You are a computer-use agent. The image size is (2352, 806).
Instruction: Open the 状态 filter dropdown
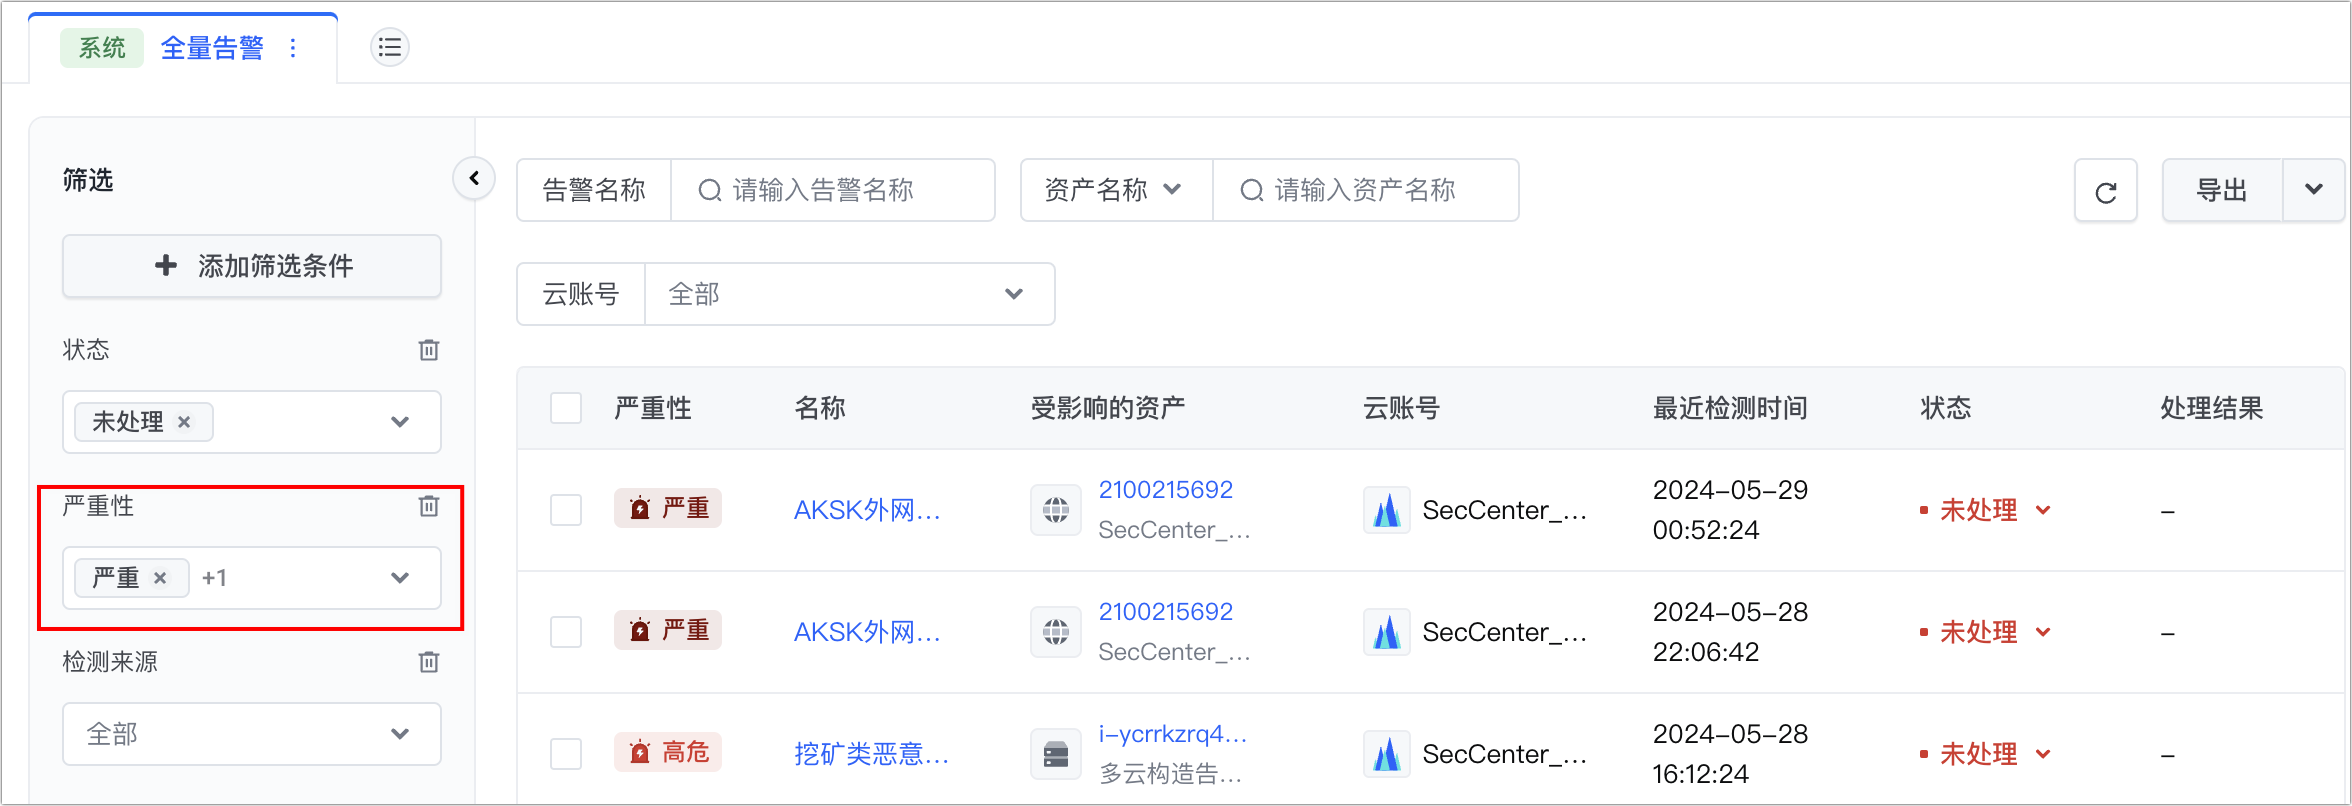252,422
